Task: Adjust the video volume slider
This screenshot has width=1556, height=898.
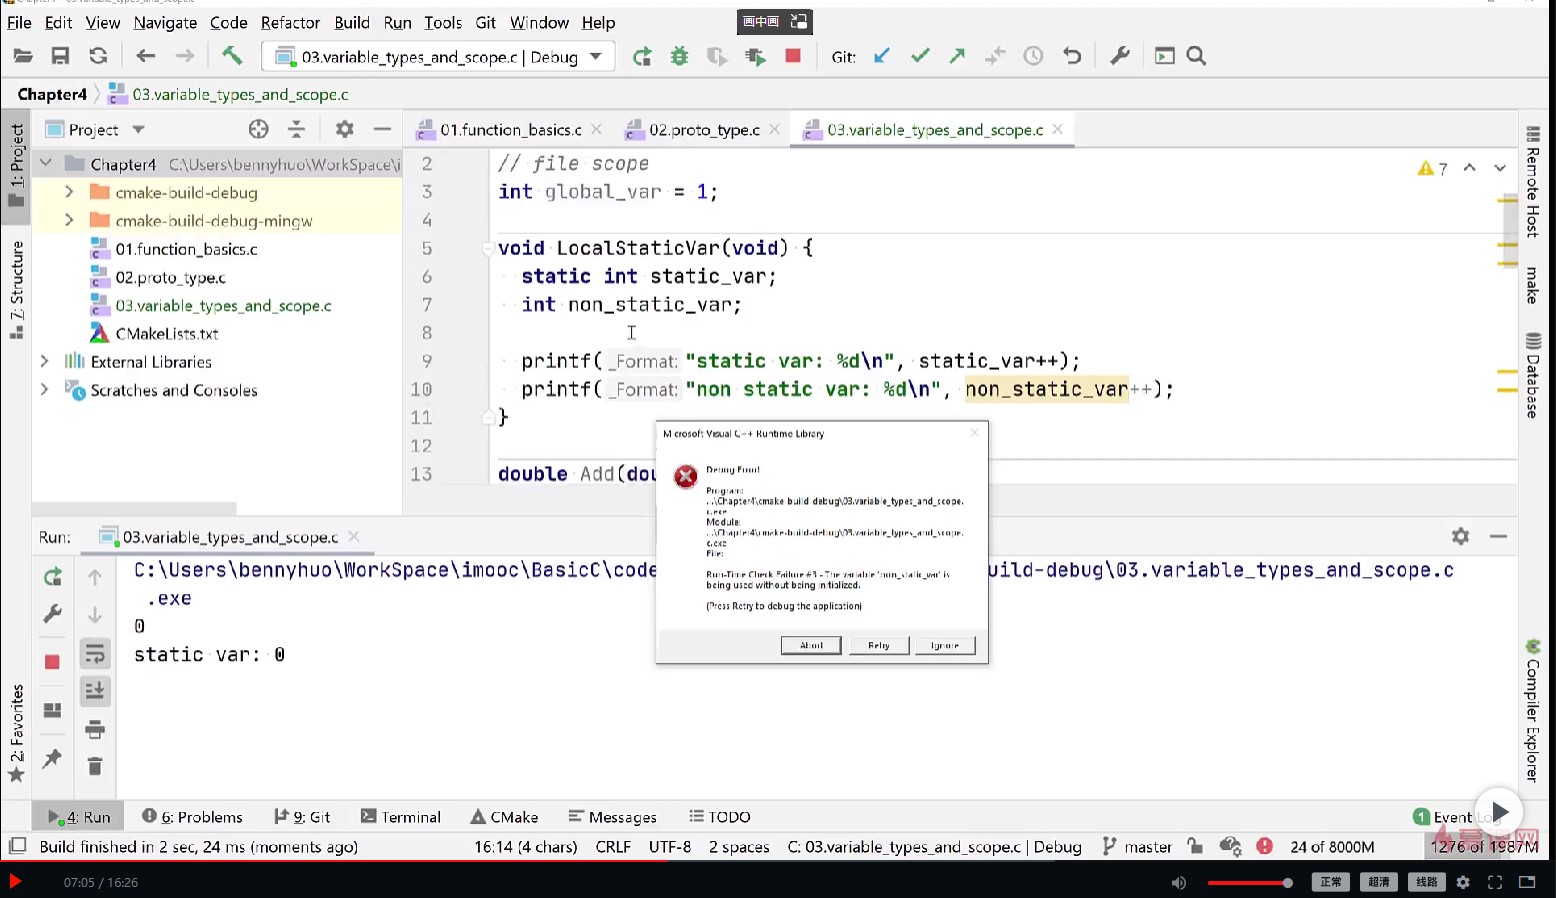Action: (x=1248, y=882)
